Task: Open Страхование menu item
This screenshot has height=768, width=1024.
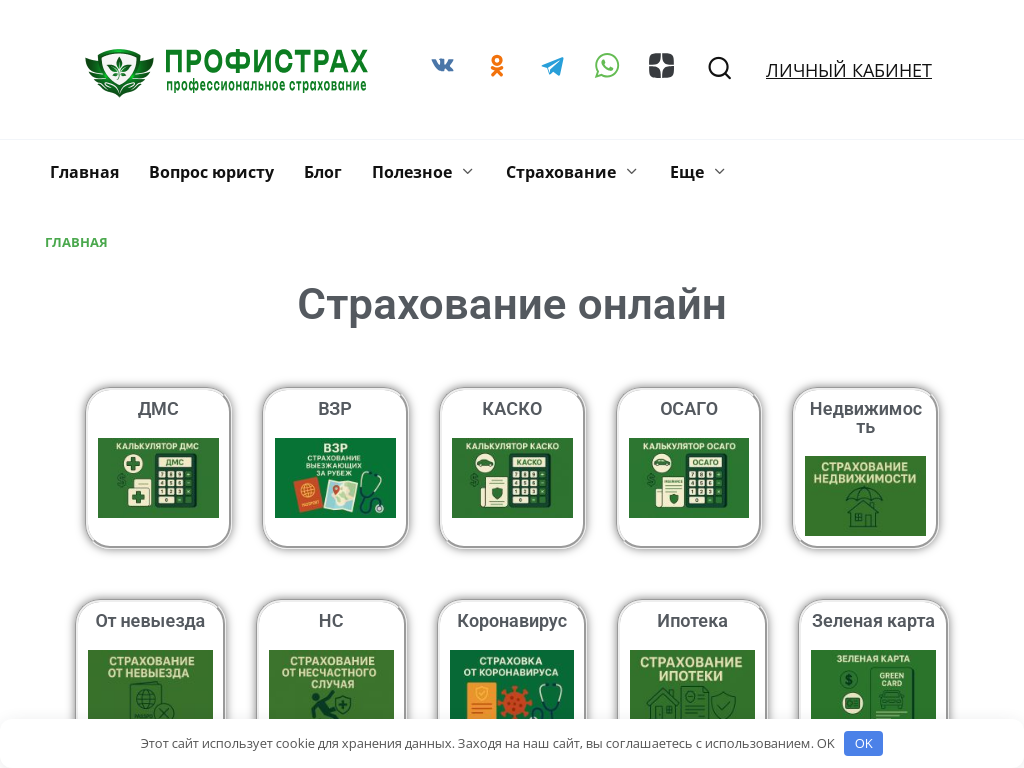Action: (561, 172)
